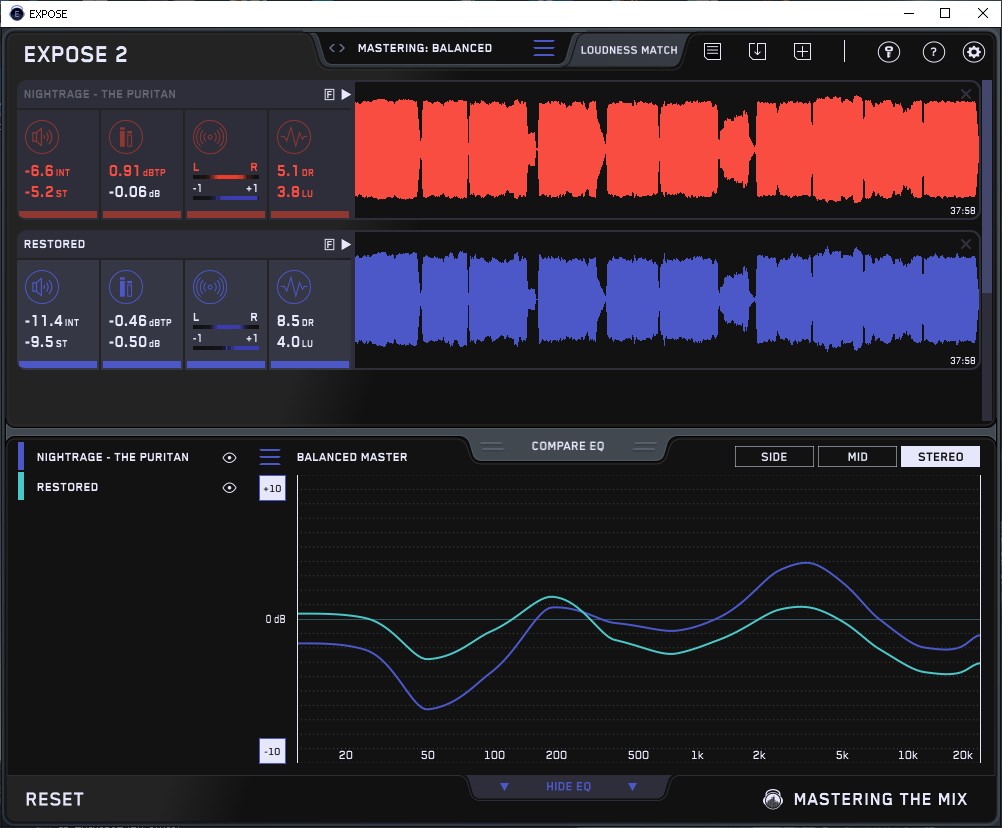This screenshot has height=828, width=1002.
Task: Click the Mastering: Balanced preset name
Action: coord(425,48)
